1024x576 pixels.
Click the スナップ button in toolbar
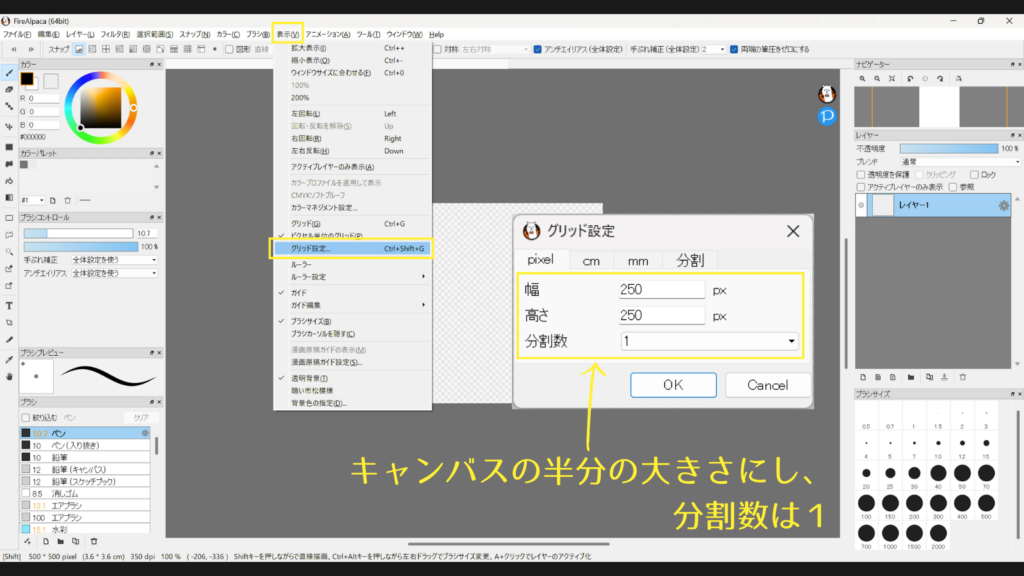[58, 49]
